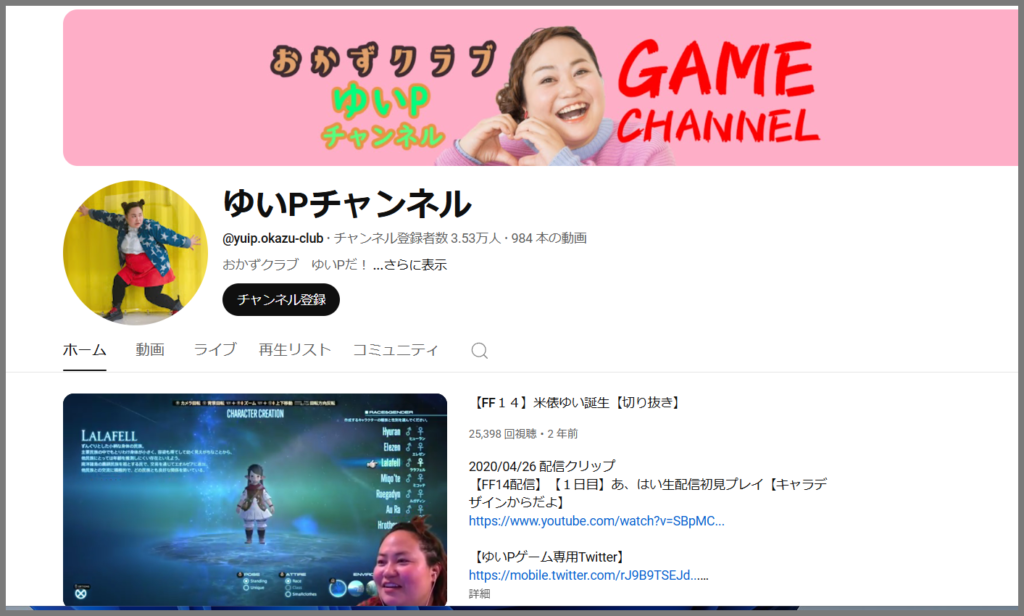Click the 984 本の動画 video count

549,238
